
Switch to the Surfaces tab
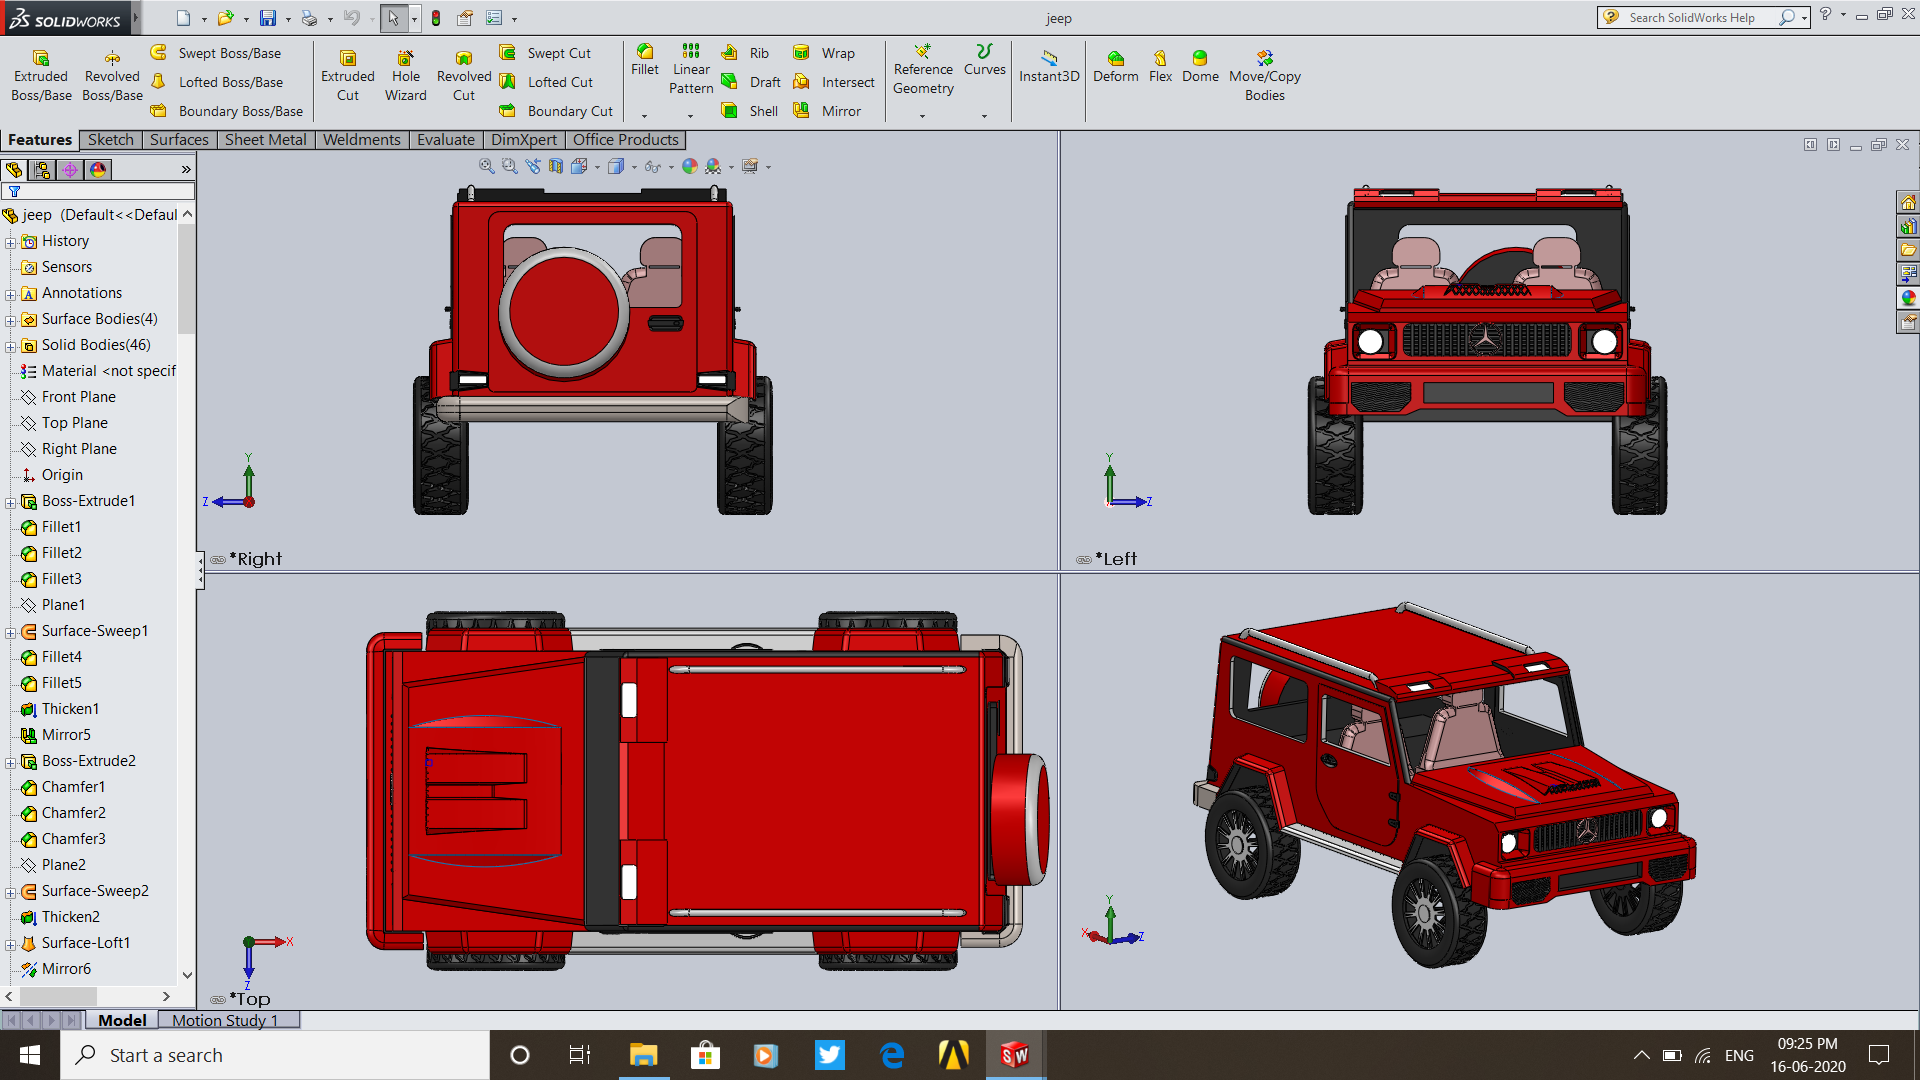[179, 140]
